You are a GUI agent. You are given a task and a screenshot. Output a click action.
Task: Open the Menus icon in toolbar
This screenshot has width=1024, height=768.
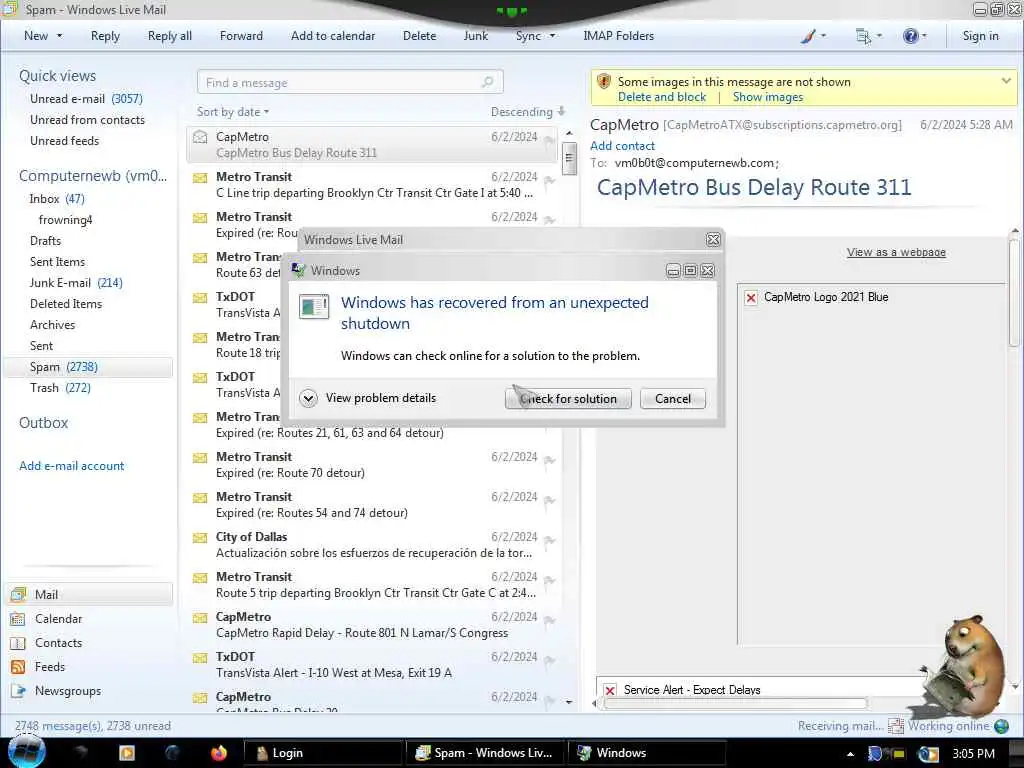(x=863, y=36)
